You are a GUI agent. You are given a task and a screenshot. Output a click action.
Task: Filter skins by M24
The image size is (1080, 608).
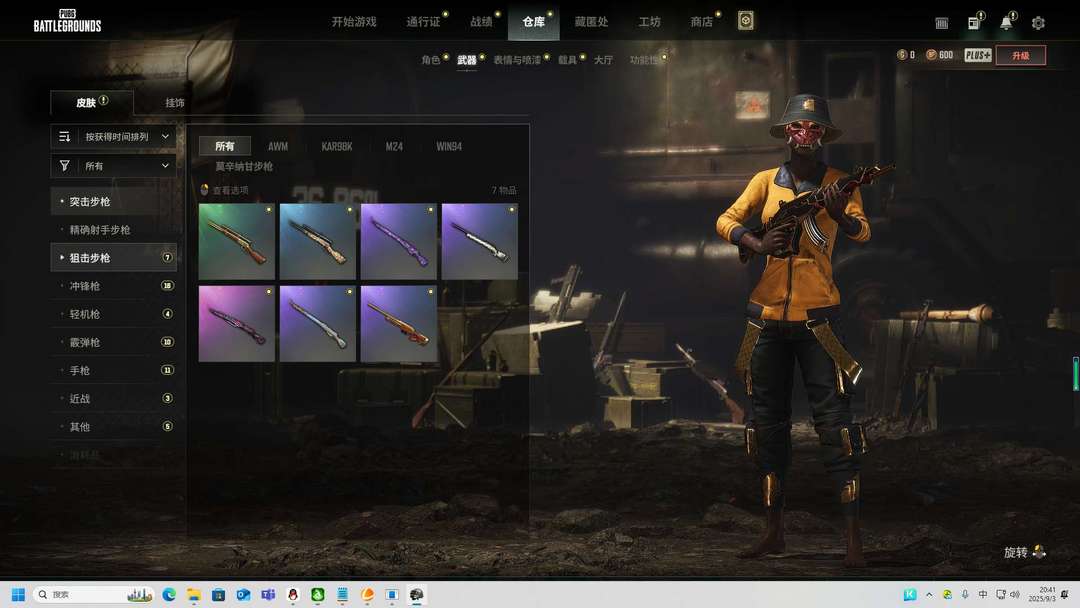(x=394, y=146)
